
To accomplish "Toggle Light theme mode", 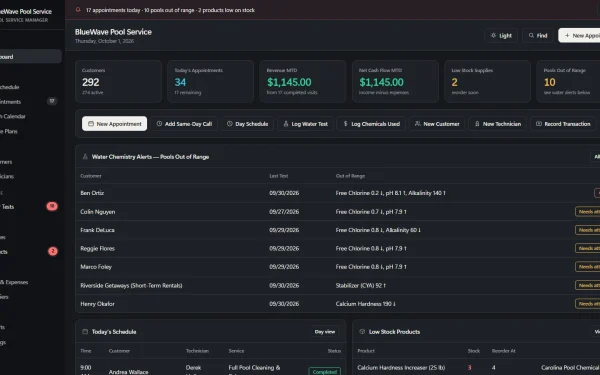I will pos(501,36).
